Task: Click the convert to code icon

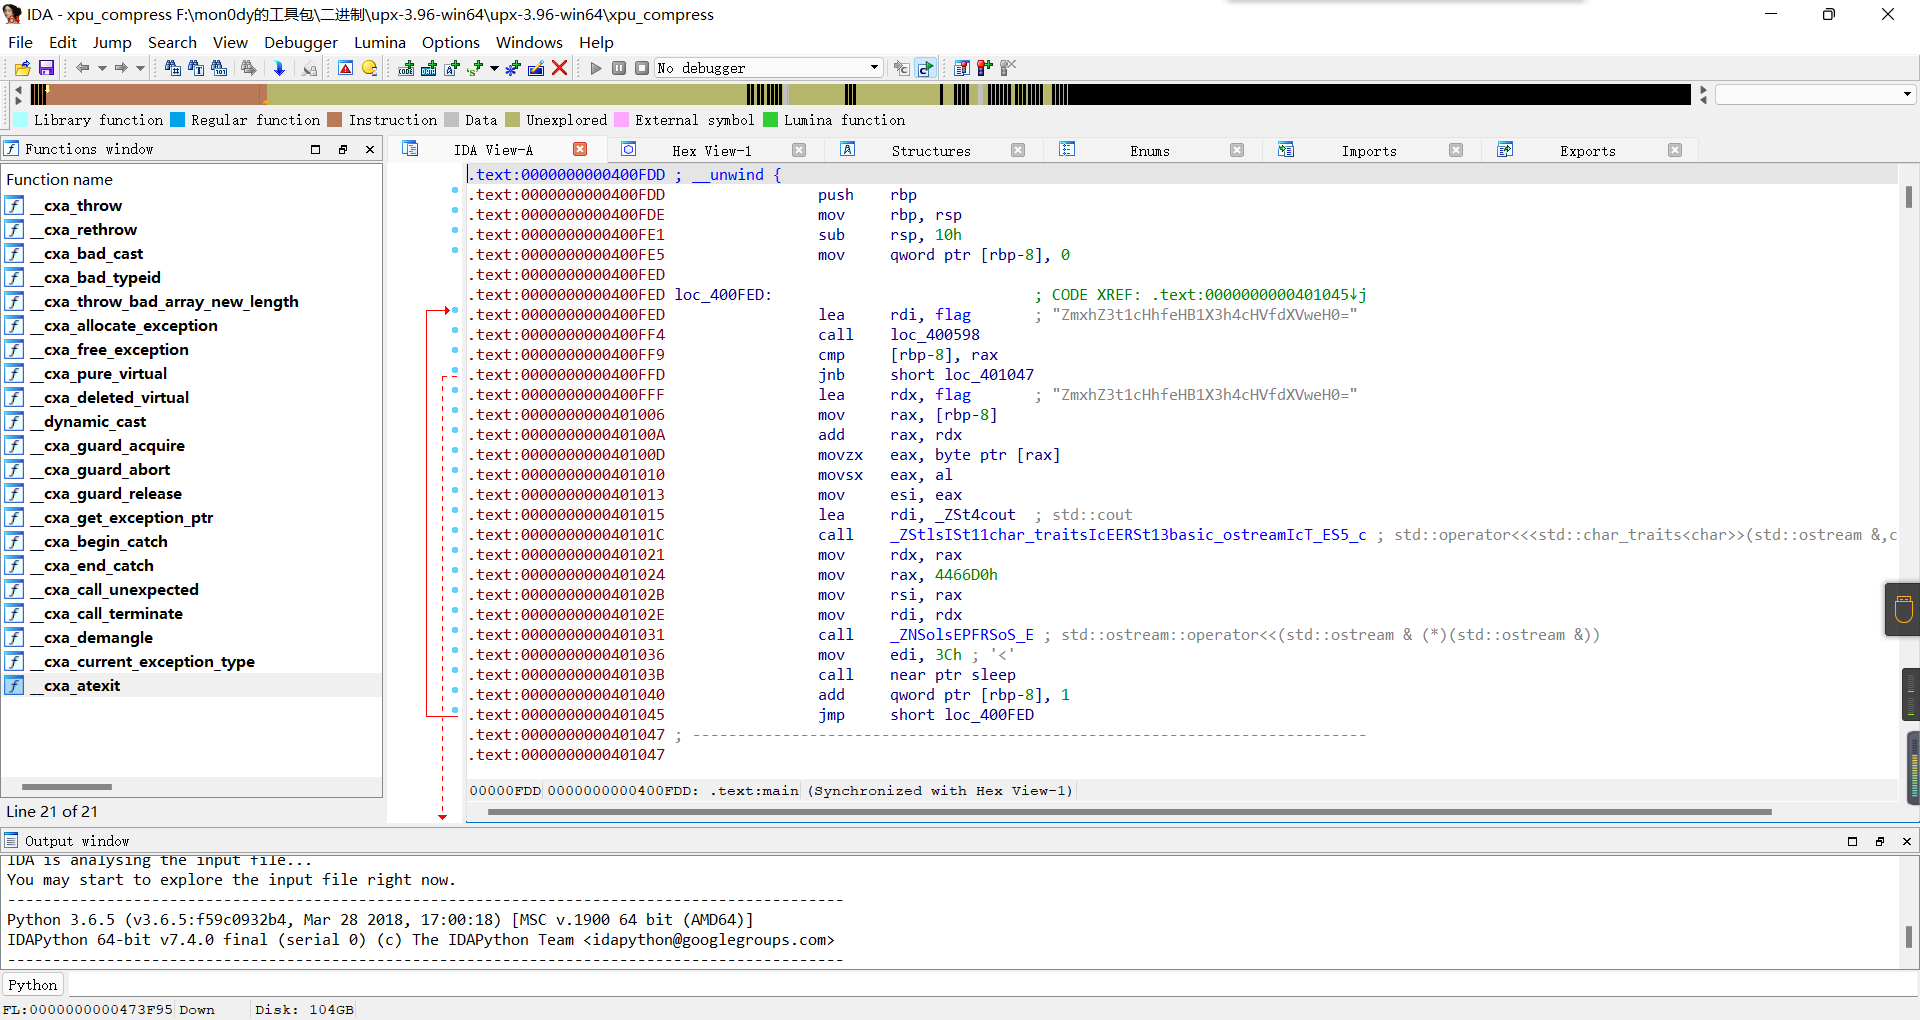Action: coord(406,68)
